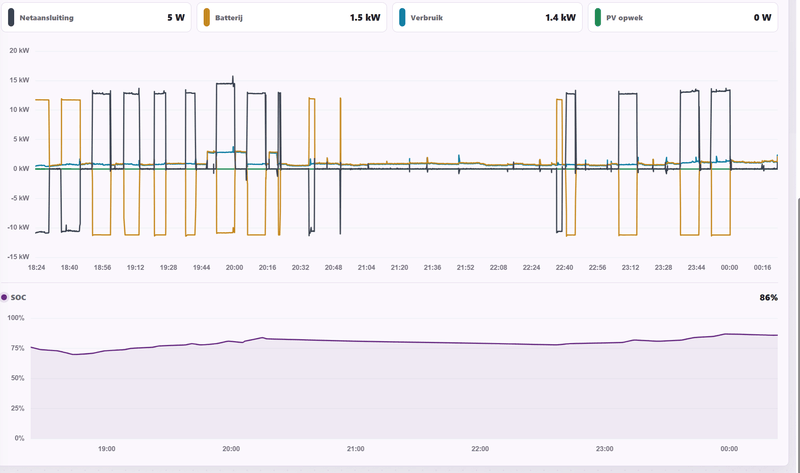
Task: Toggle the PV opwek series card
Action: pyautogui.click(x=683, y=17)
